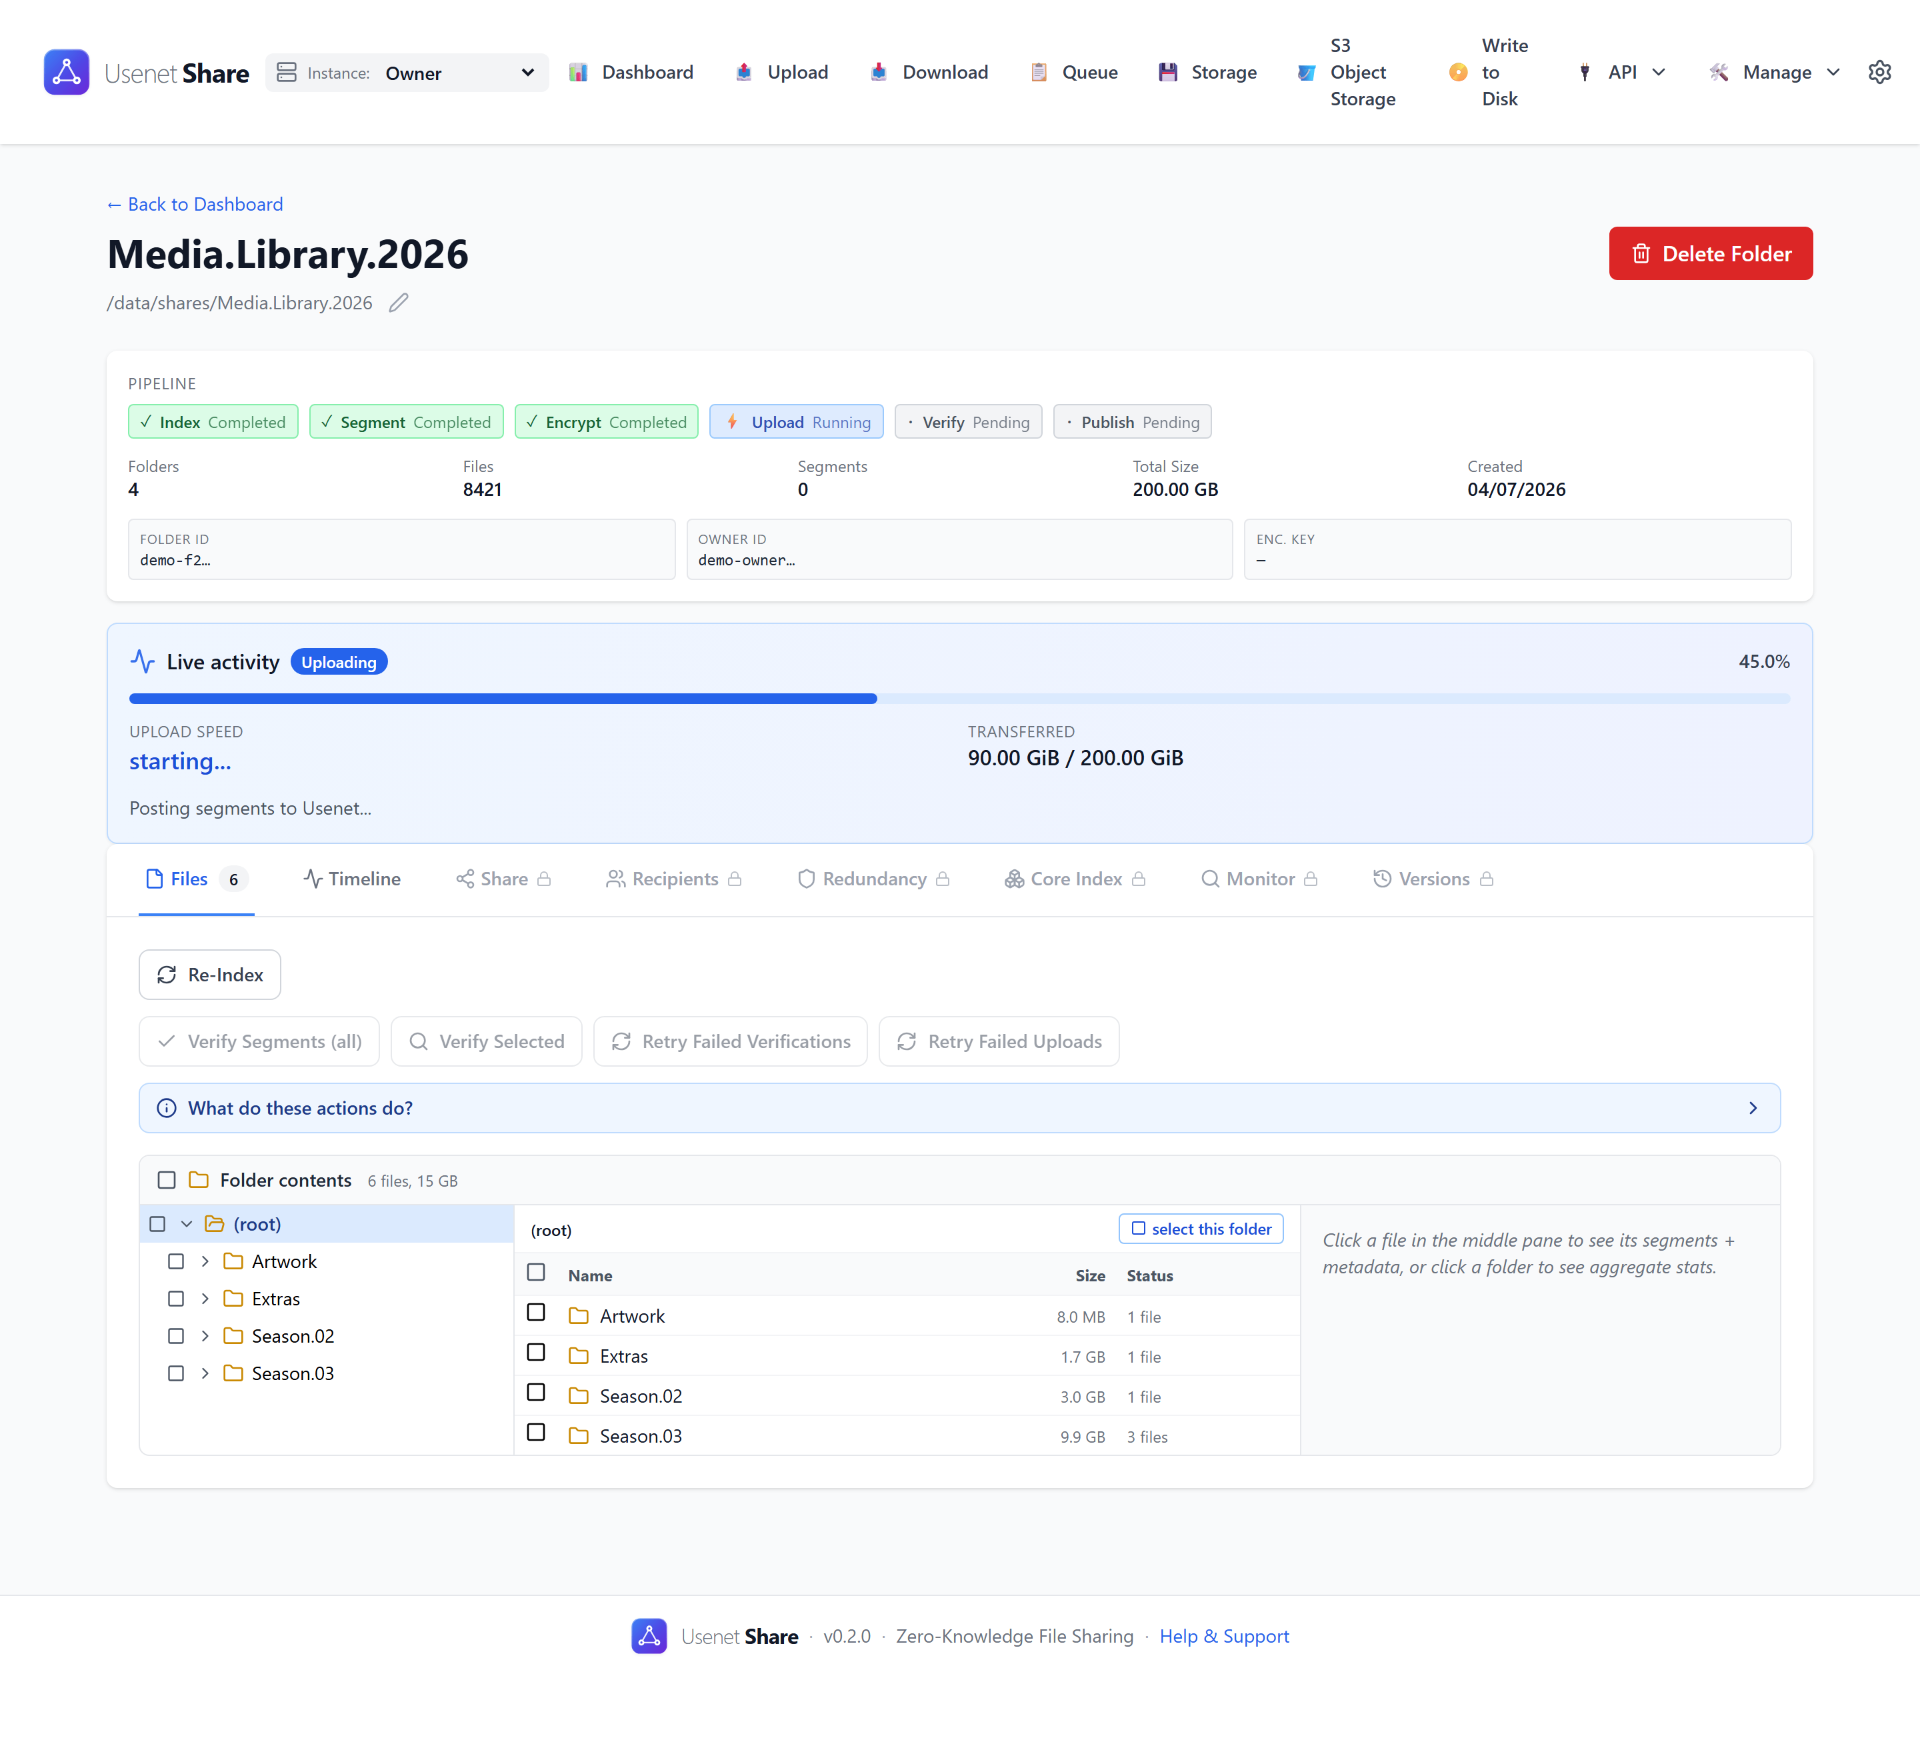This screenshot has height=1740, width=1920.
Task: Switch to the Timeline tab
Action: [352, 879]
